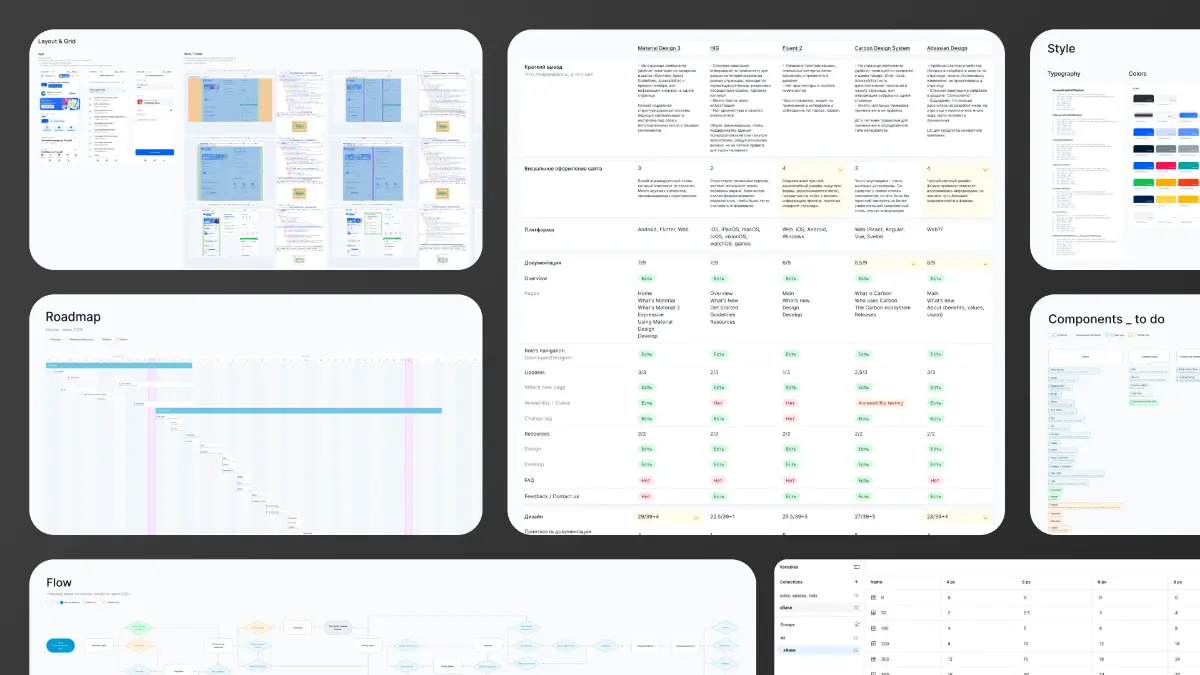The image size is (1200, 675).
Task: Click the crown icon beside Atlassian's 28/39+4 score
Action: 986,517
